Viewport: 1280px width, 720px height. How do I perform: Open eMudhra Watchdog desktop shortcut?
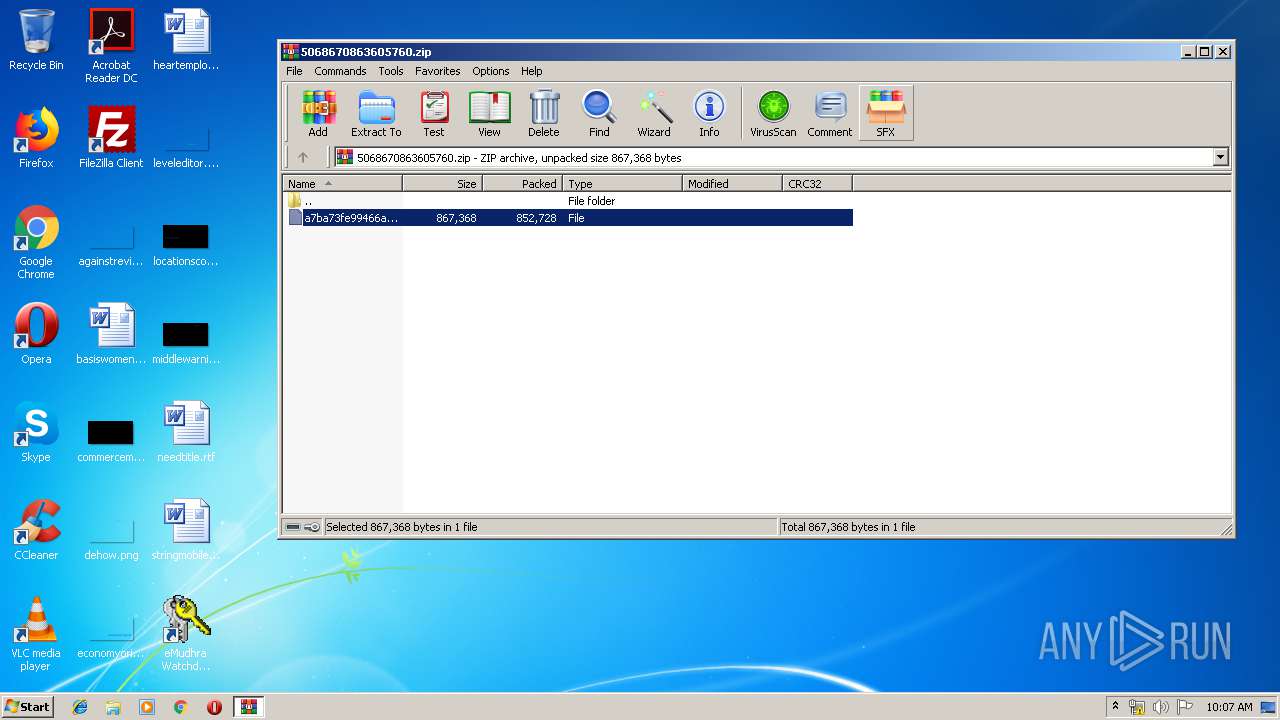186,634
